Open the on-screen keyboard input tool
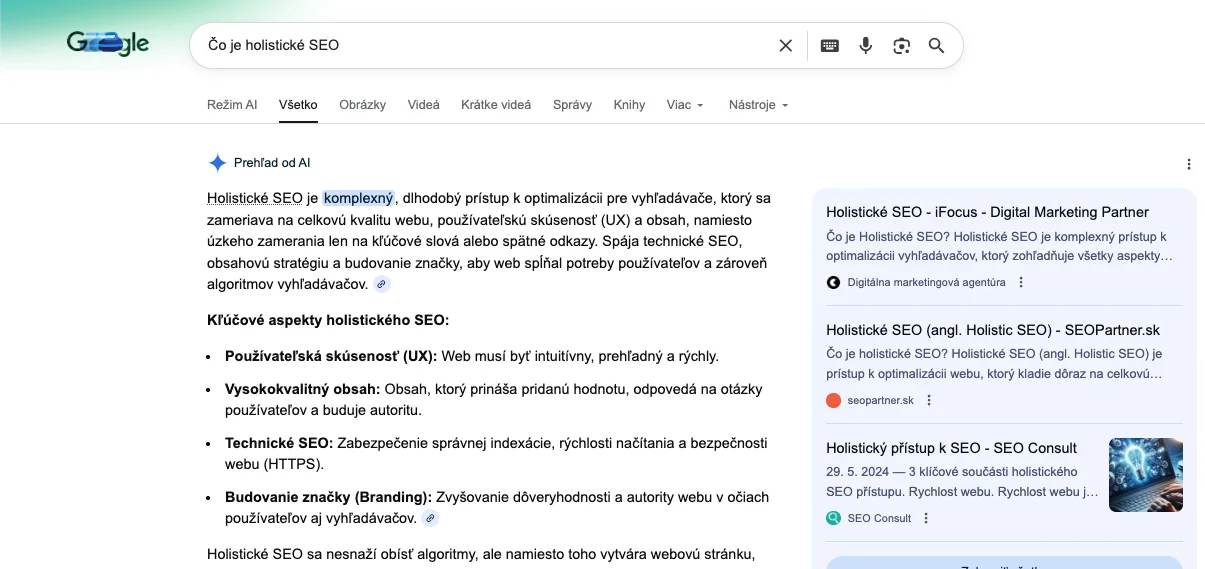This screenshot has height=569, width=1205. coord(829,45)
